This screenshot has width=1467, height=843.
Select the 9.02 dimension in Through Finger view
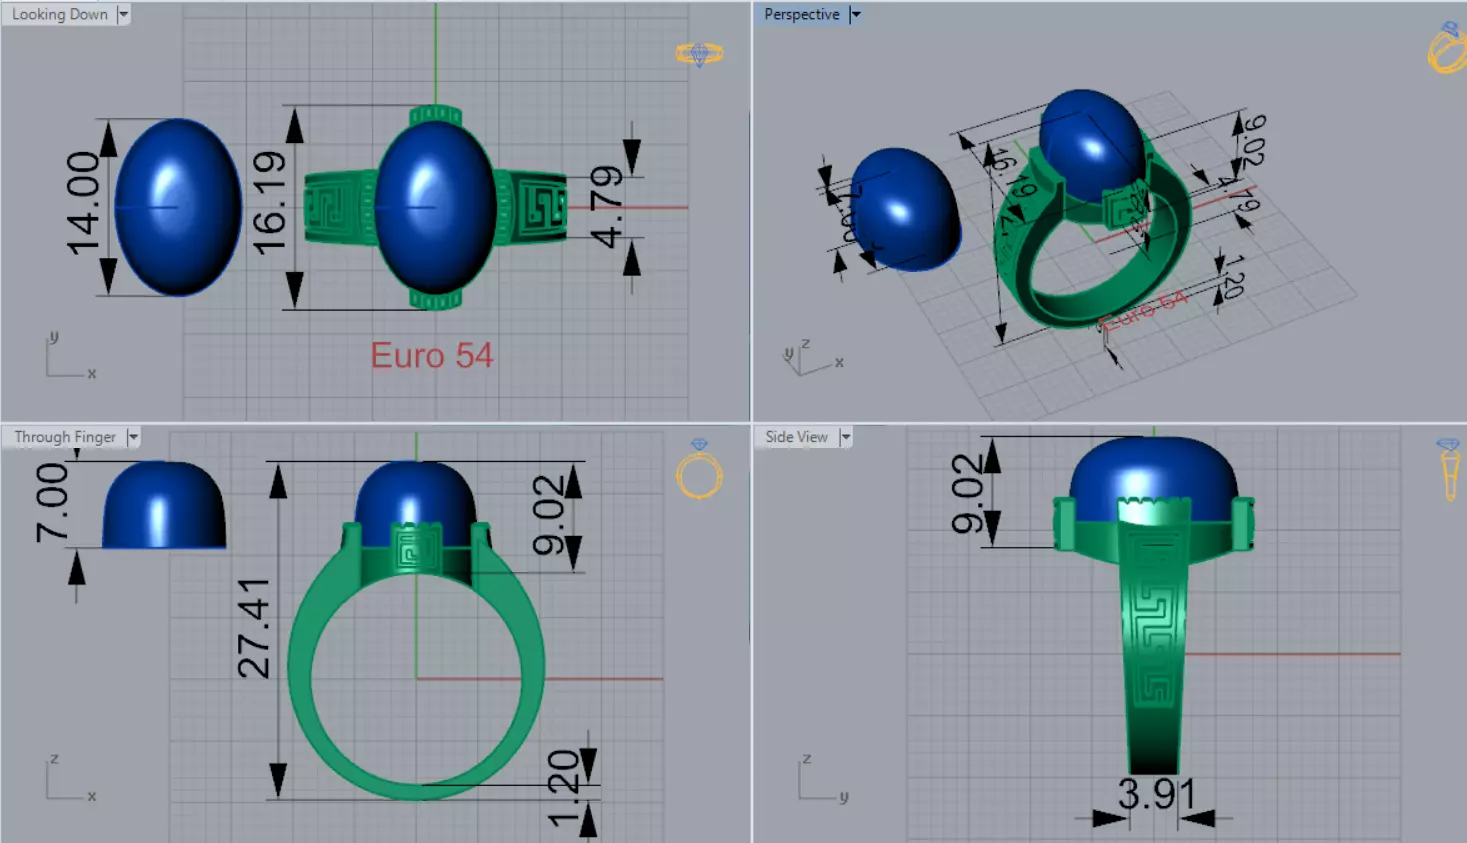(548, 515)
